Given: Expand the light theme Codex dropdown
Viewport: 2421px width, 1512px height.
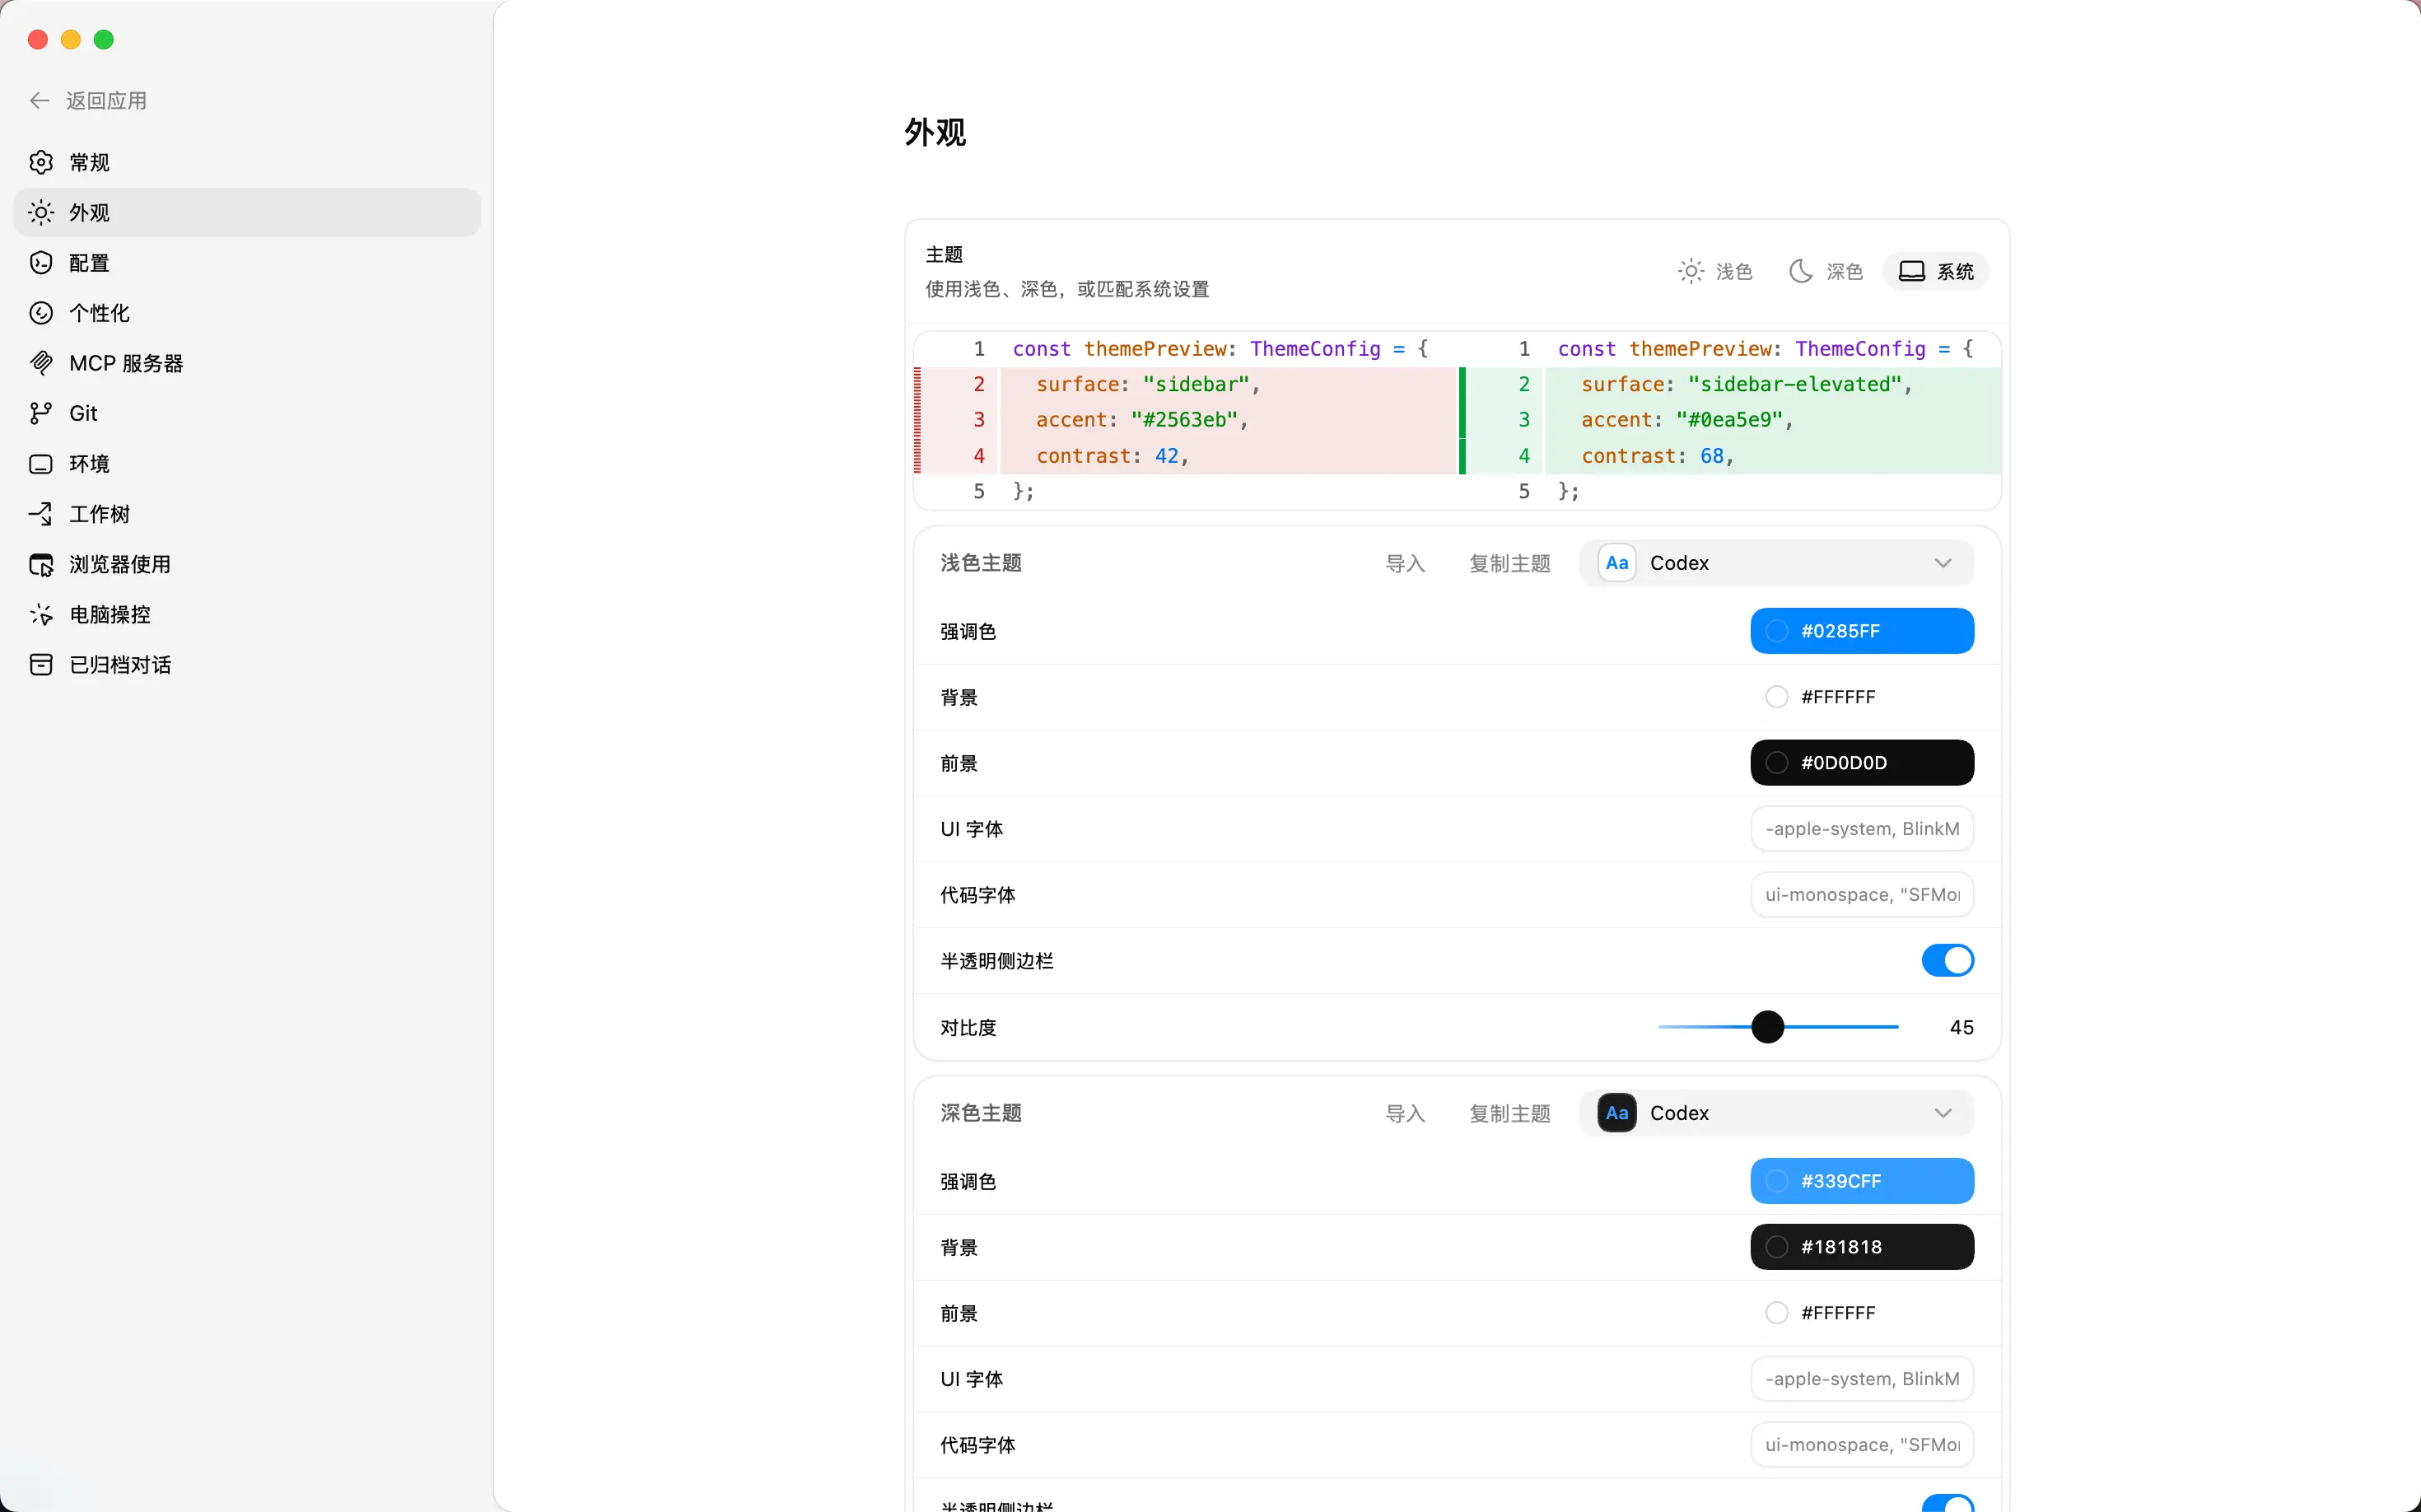Looking at the screenshot, I should [1941, 563].
